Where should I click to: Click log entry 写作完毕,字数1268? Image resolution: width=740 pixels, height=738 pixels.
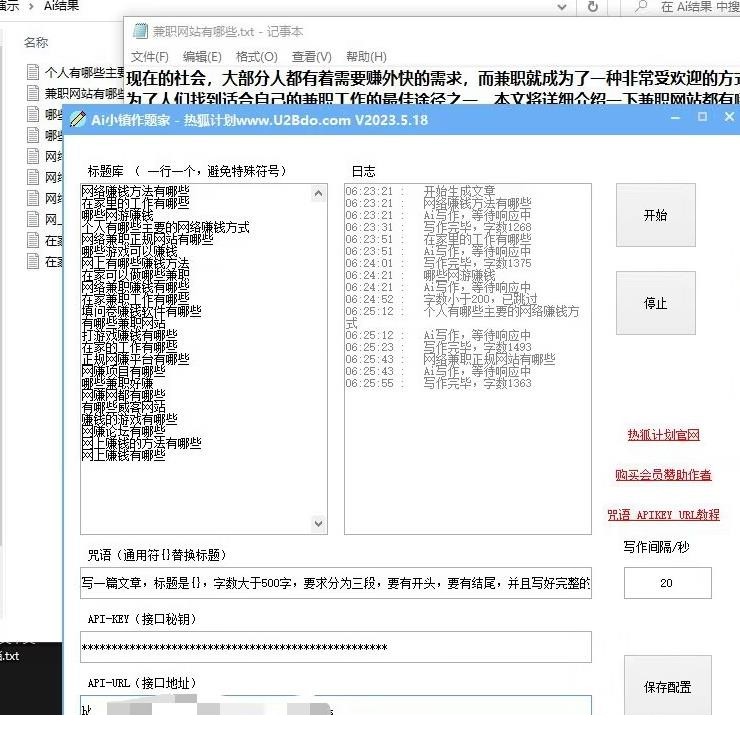coord(477,227)
